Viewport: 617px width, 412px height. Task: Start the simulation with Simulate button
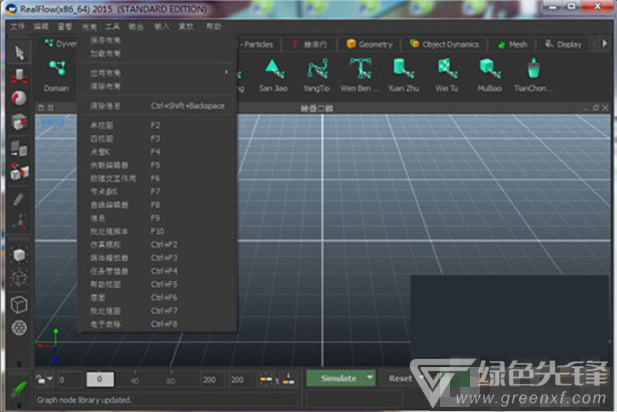pos(336,378)
